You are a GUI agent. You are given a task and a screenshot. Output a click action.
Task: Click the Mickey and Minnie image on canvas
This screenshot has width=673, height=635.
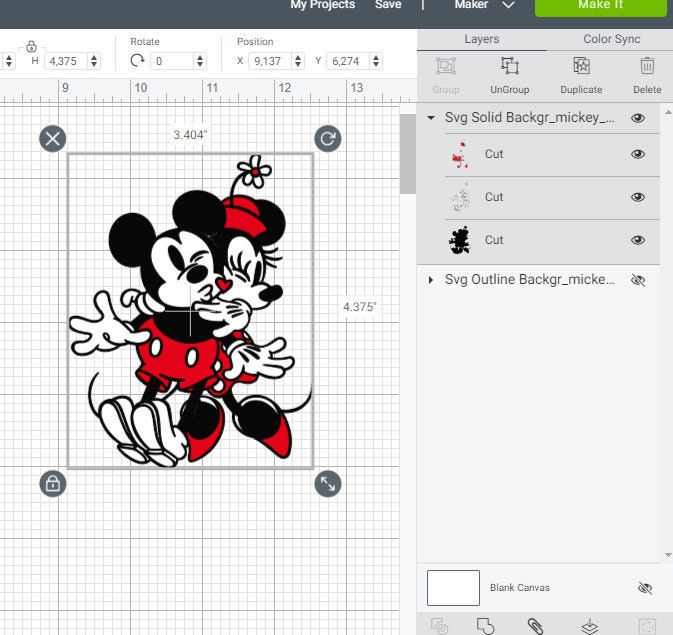click(x=191, y=311)
